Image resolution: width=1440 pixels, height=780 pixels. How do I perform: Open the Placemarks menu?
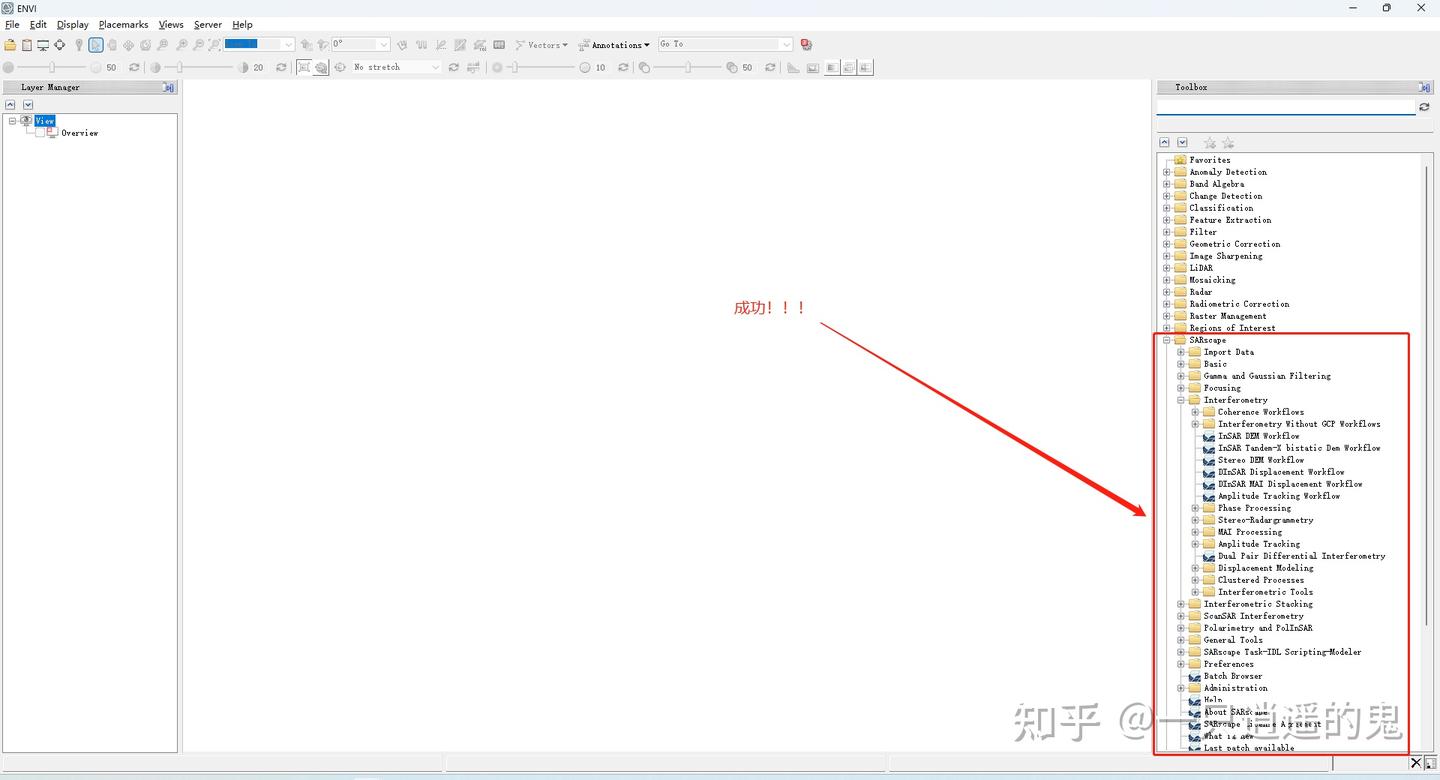click(x=123, y=24)
